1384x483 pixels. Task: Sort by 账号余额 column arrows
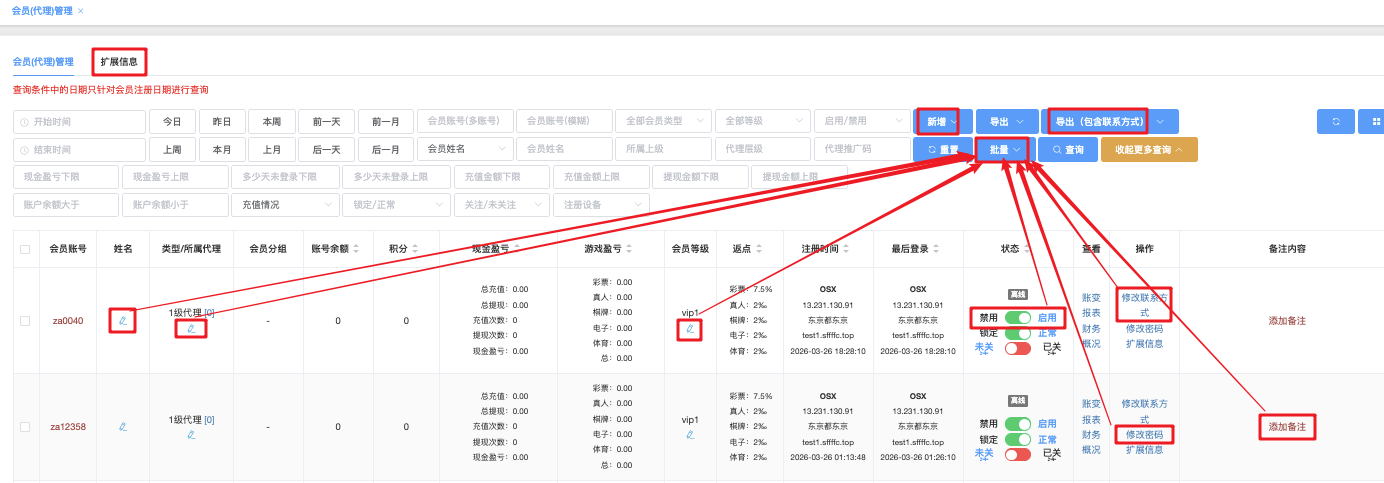tap(355, 249)
